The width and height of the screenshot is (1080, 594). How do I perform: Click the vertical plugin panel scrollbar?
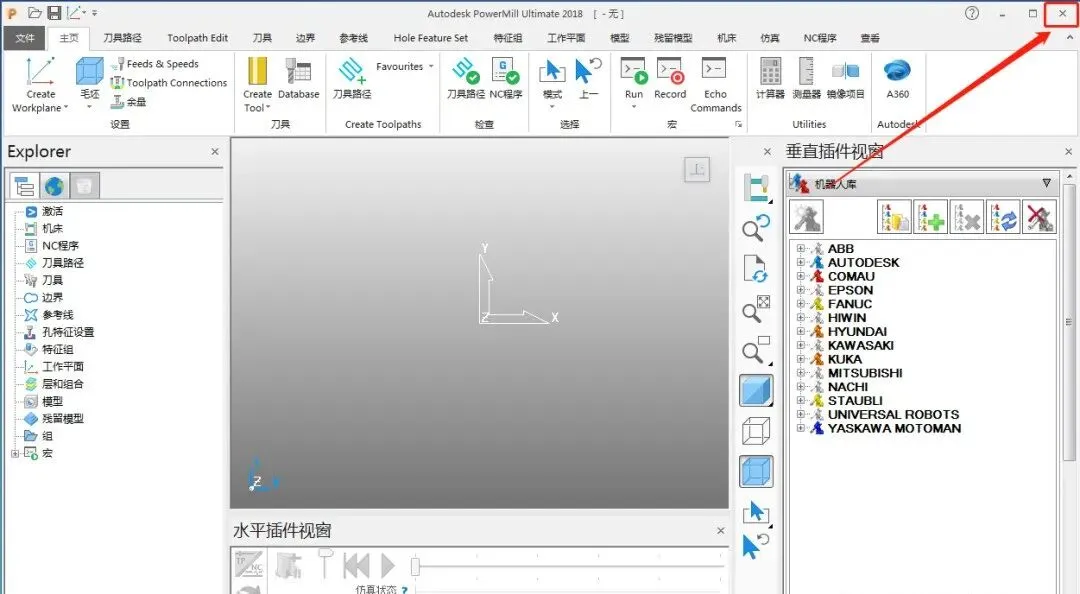pos(1069,321)
